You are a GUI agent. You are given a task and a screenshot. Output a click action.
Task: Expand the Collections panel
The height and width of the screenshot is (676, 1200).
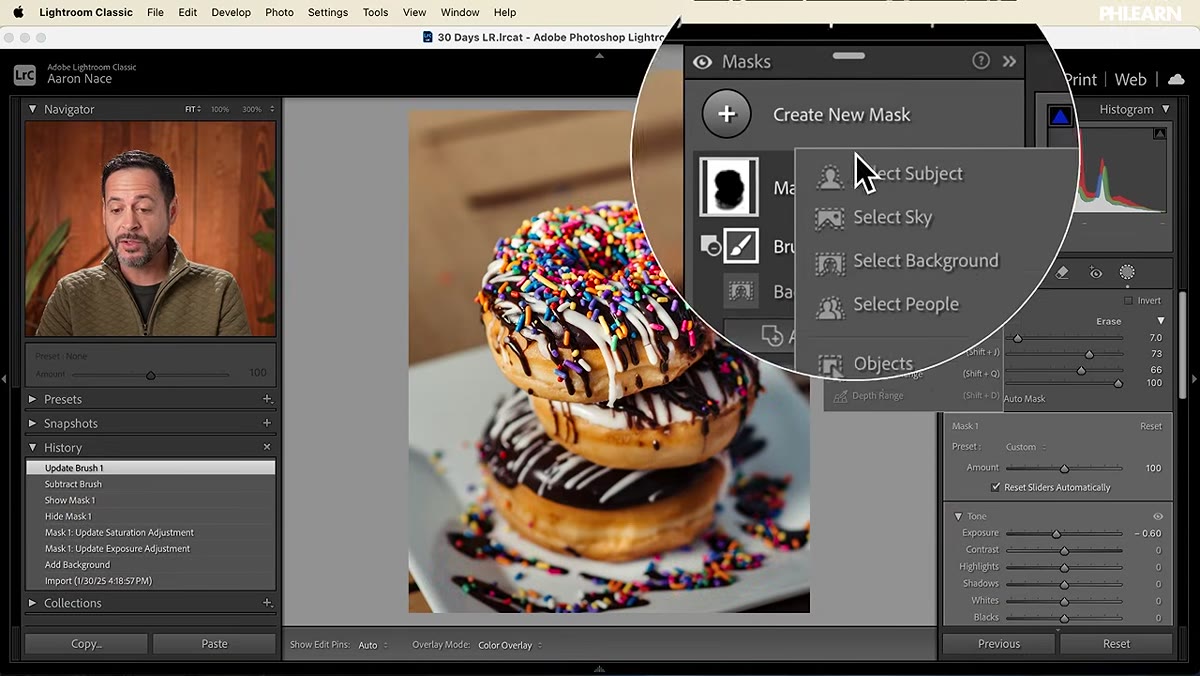click(32, 603)
